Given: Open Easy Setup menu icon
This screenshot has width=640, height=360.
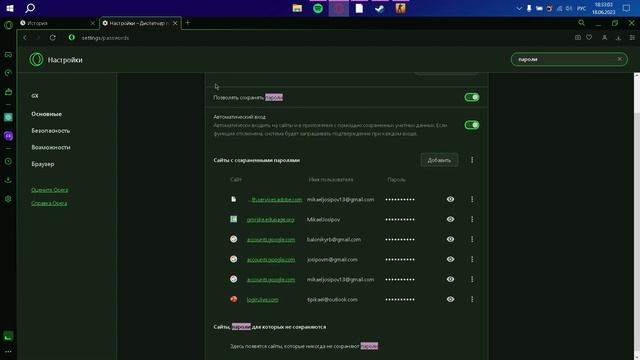Looking at the screenshot, I should pos(632,38).
